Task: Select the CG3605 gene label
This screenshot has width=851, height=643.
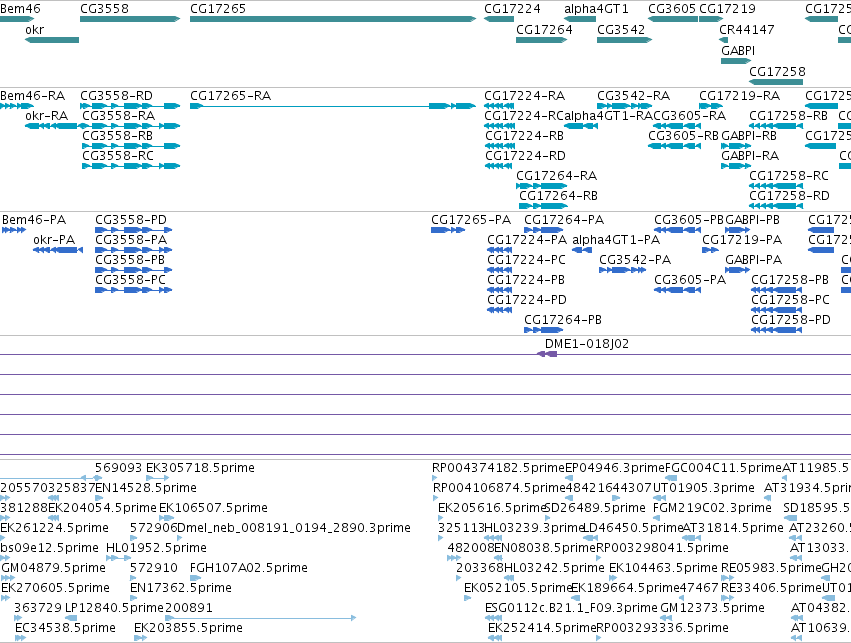Action: click(672, 9)
